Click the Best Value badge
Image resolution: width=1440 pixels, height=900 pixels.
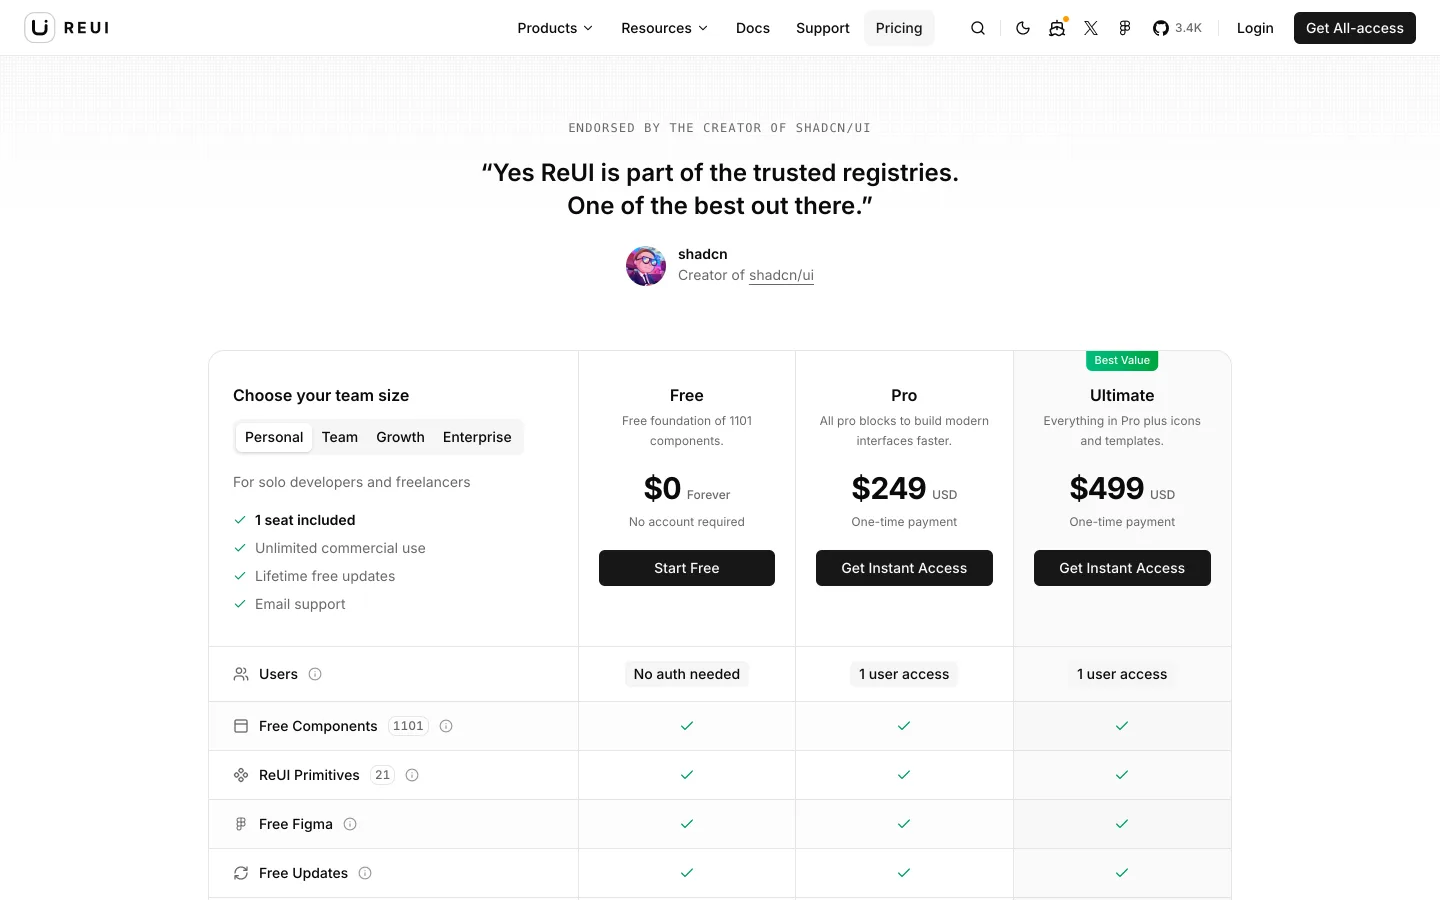click(x=1122, y=360)
